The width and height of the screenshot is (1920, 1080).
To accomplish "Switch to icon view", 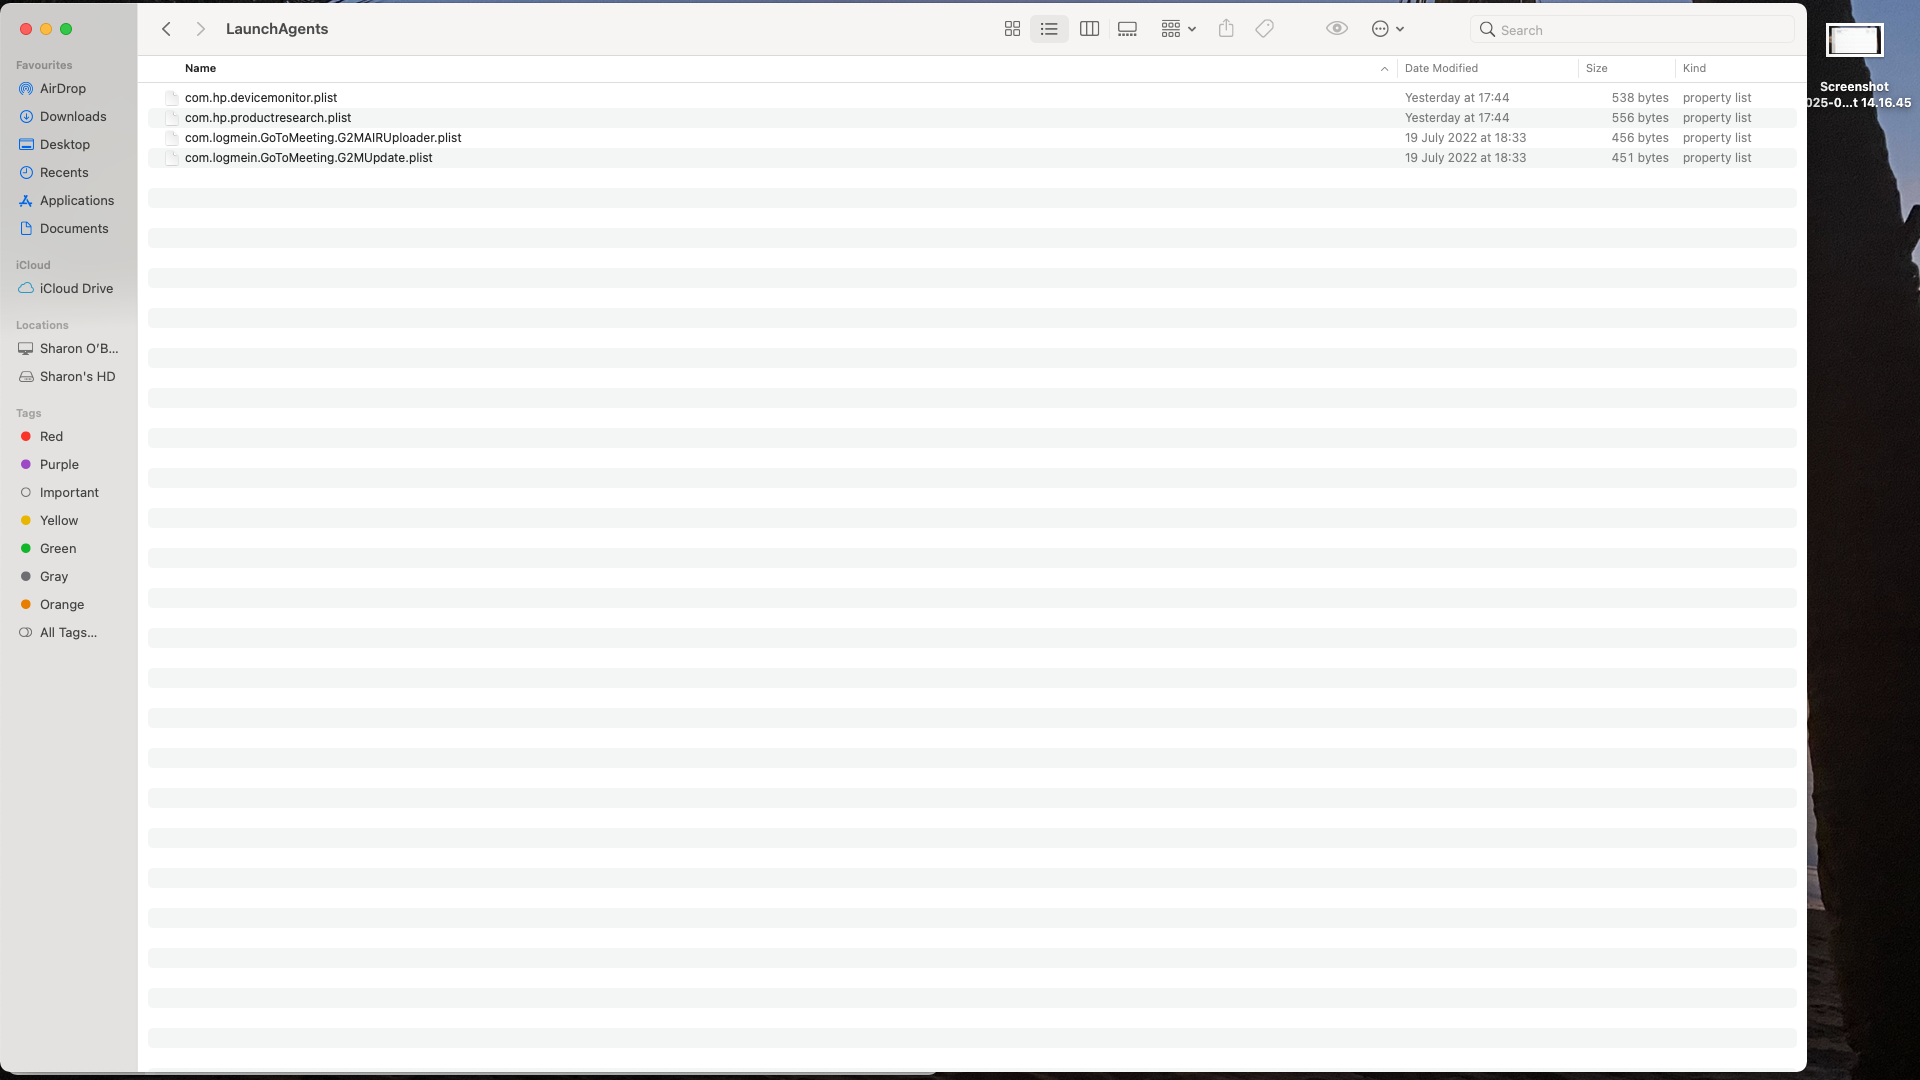I will coord(1012,29).
